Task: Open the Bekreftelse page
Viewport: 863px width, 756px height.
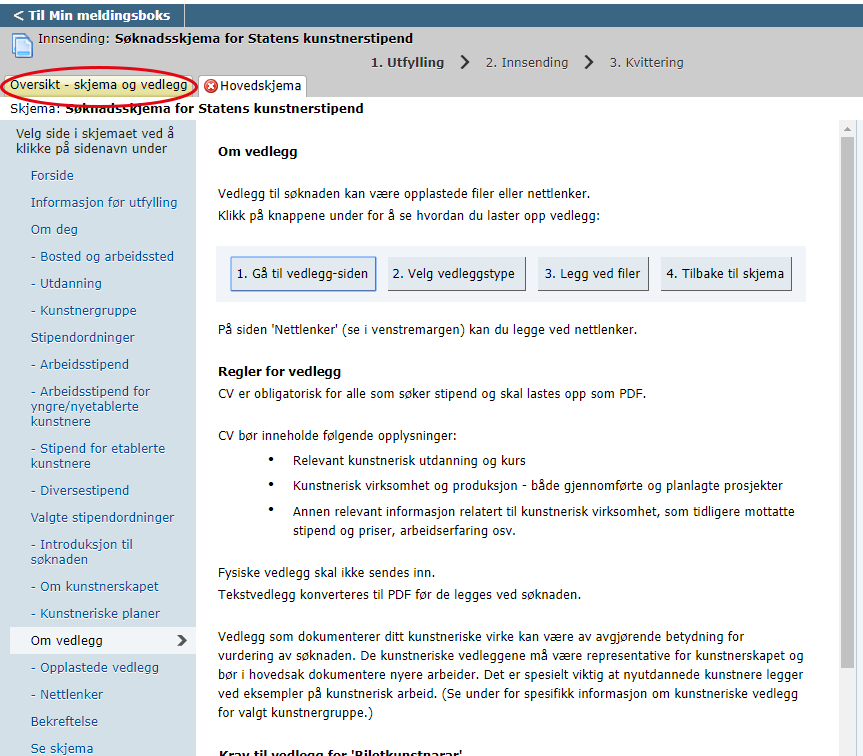Action: pyautogui.click(x=64, y=721)
